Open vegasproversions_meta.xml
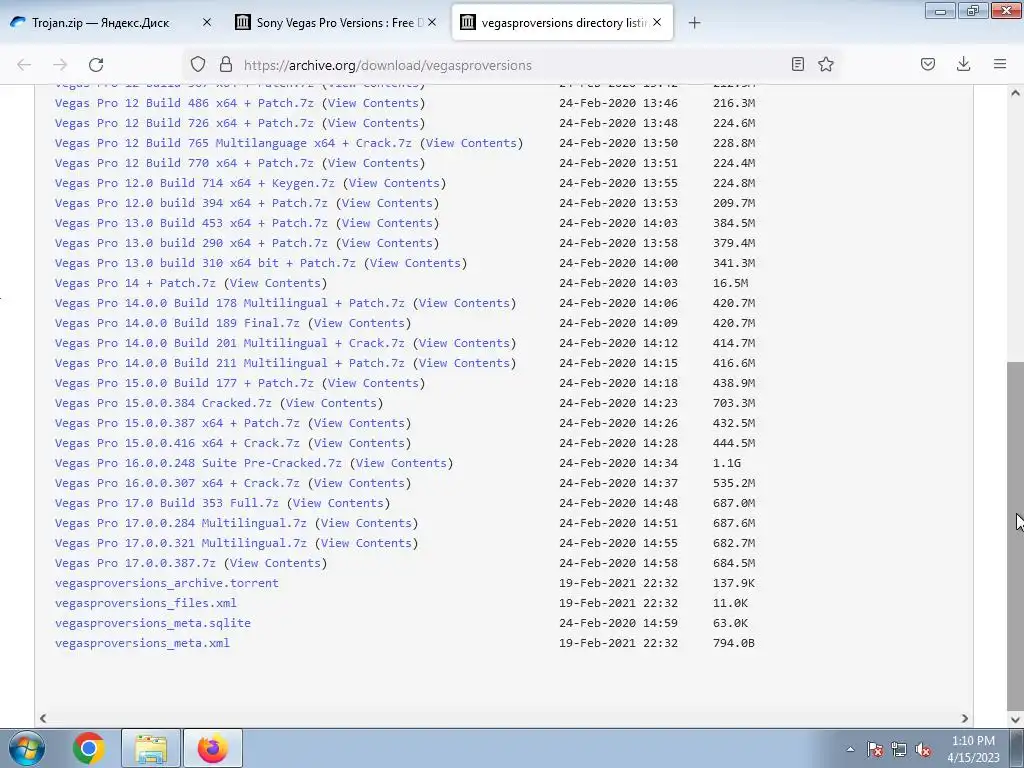1024x768 pixels. (x=142, y=643)
